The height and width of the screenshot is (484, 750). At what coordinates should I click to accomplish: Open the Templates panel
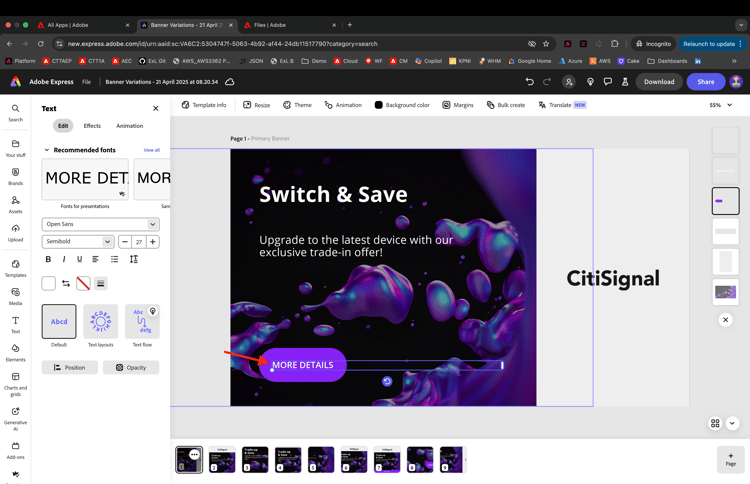(15, 268)
